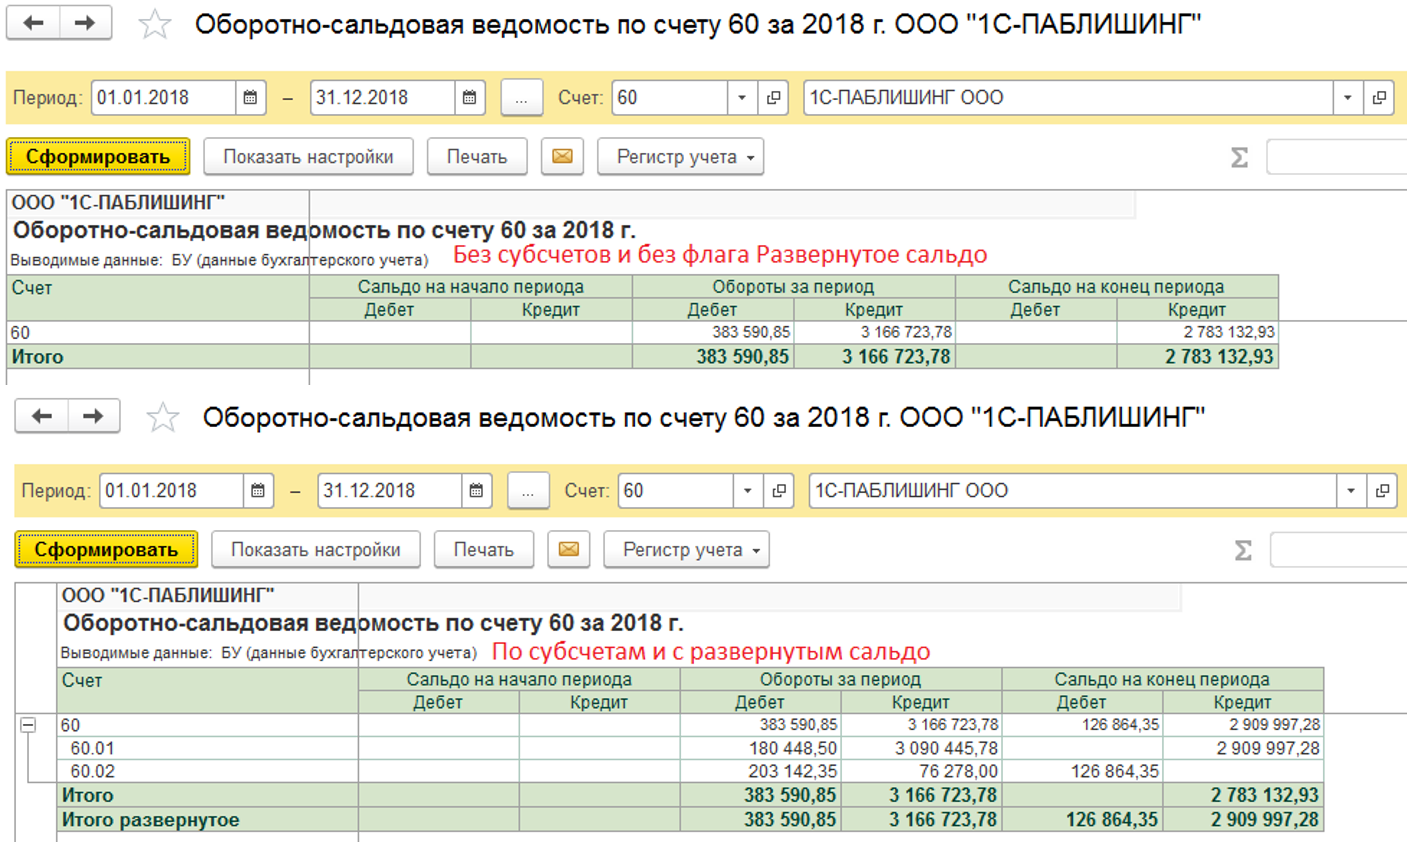Click Печать in the upper report

(477, 157)
